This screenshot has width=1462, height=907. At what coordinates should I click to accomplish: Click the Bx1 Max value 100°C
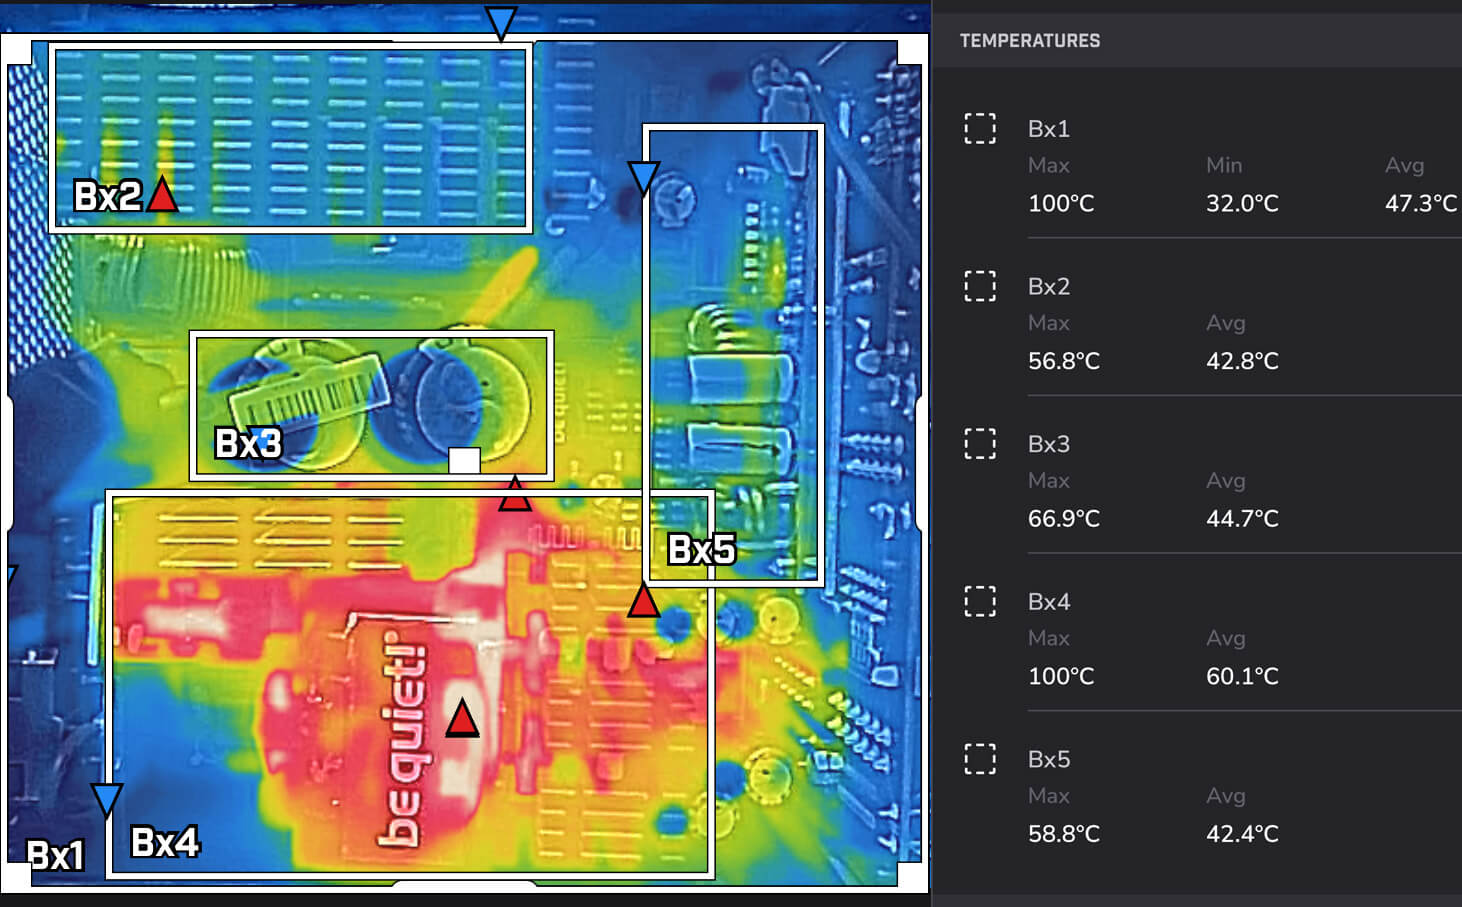point(1061,204)
